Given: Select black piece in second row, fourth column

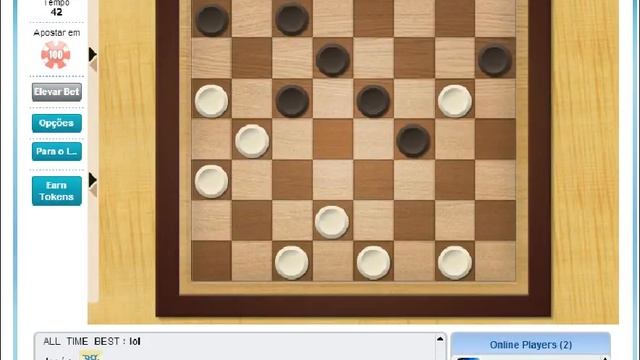Looking at the screenshot, I should click(333, 60).
